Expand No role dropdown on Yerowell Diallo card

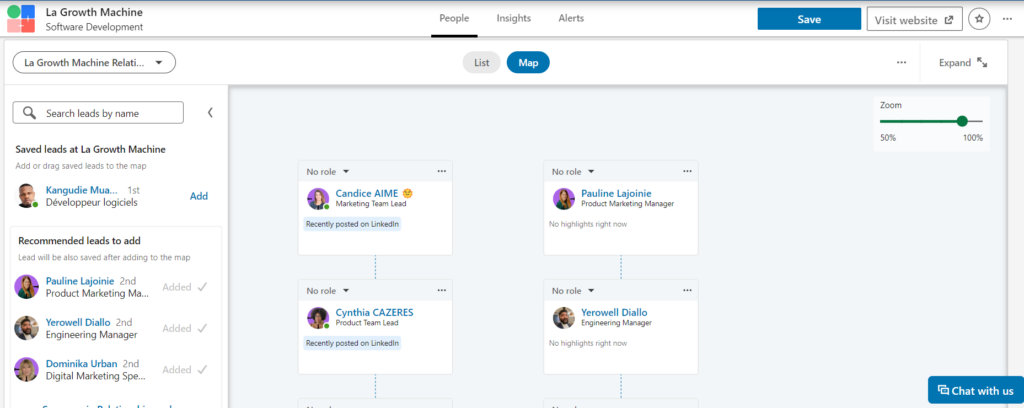pyautogui.click(x=572, y=290)
